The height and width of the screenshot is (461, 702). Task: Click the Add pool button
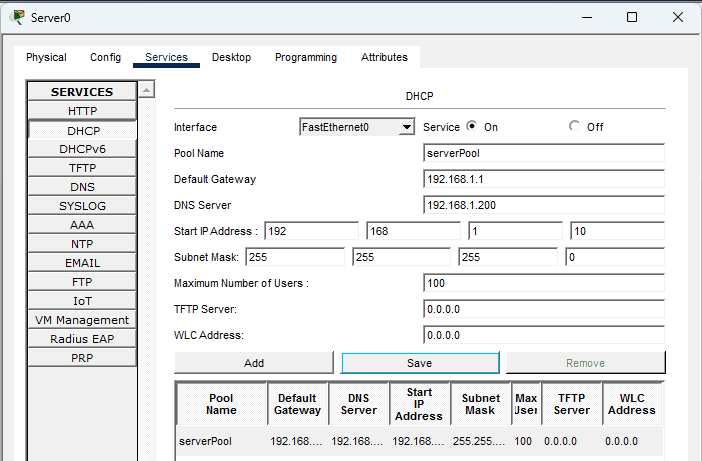[254, 363]
